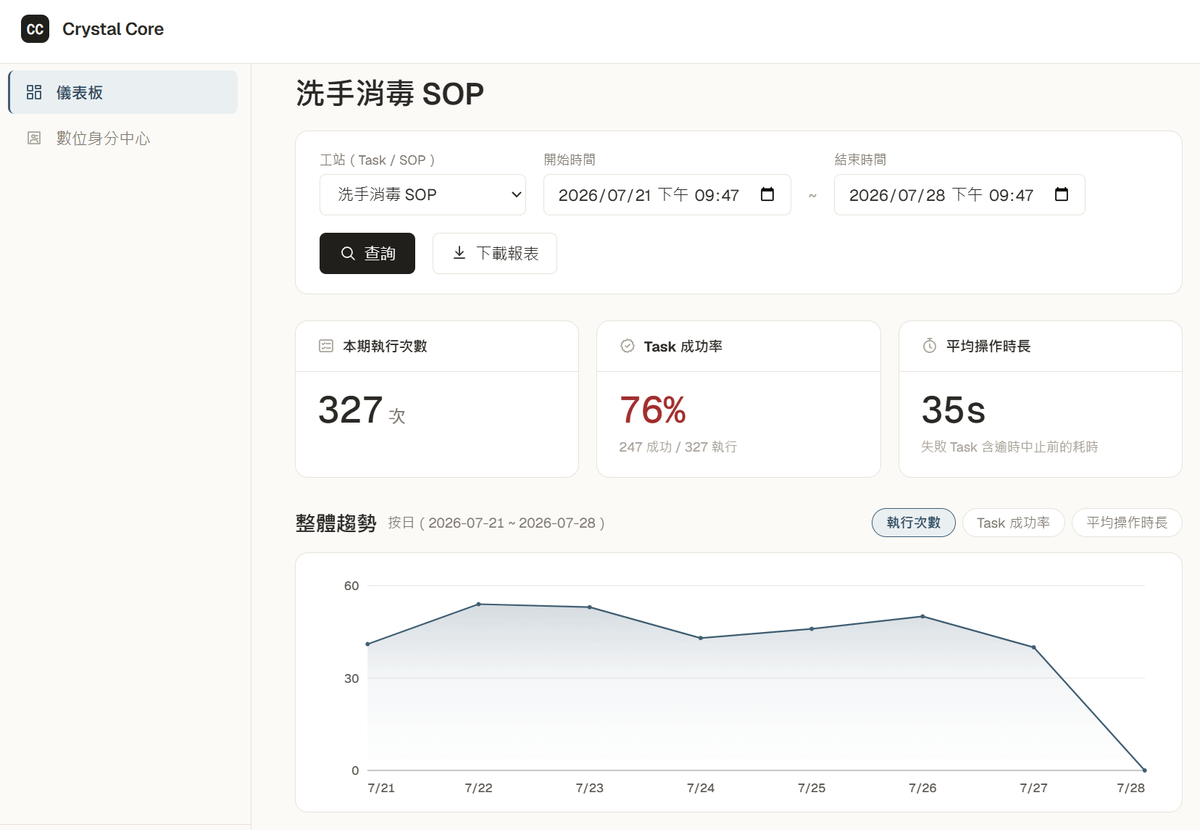Open the 數位身分中心 sidebar item
Viewport: 1200px width, 830px height.
(x=123, y=138)
